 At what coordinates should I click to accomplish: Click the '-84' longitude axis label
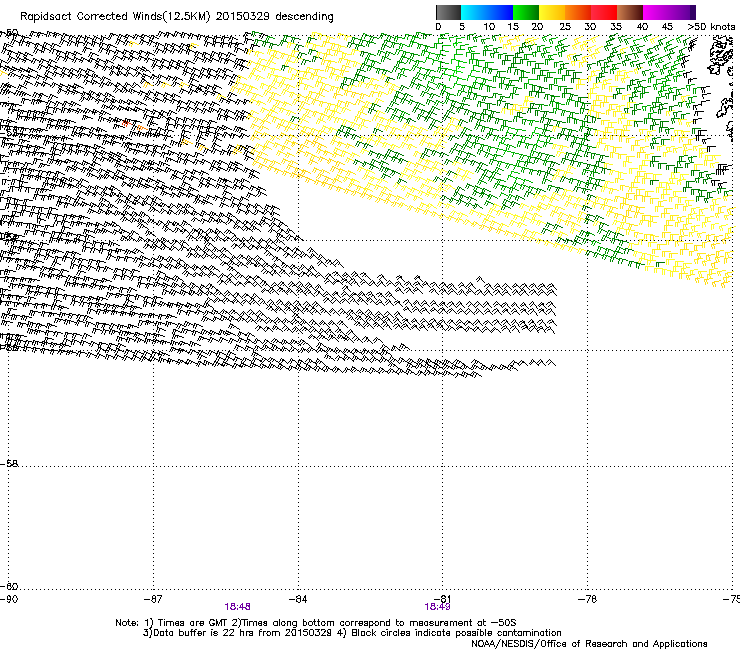[298, 599]
